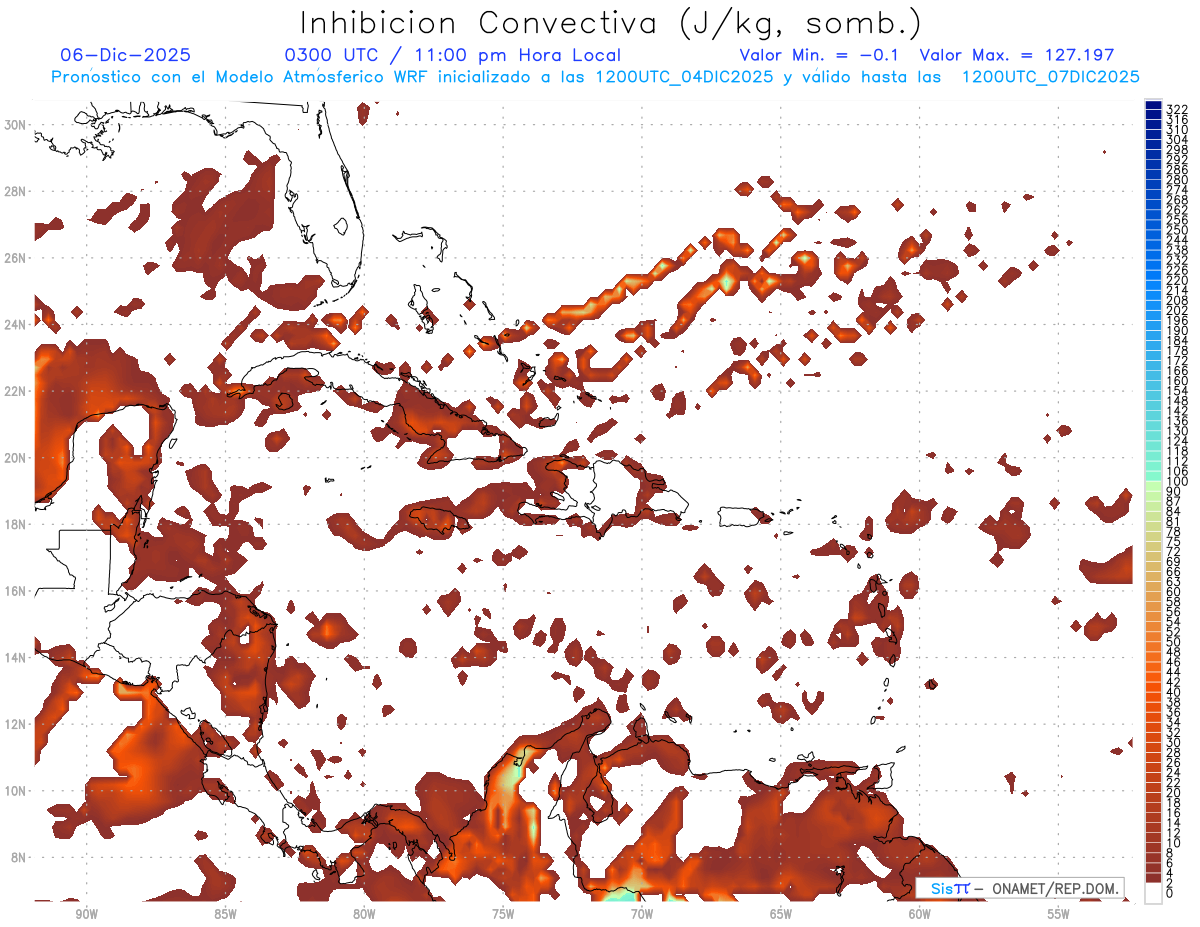Click the "Valor Max. = 127.197" text
The image size is (1200, 927).
1017,55
